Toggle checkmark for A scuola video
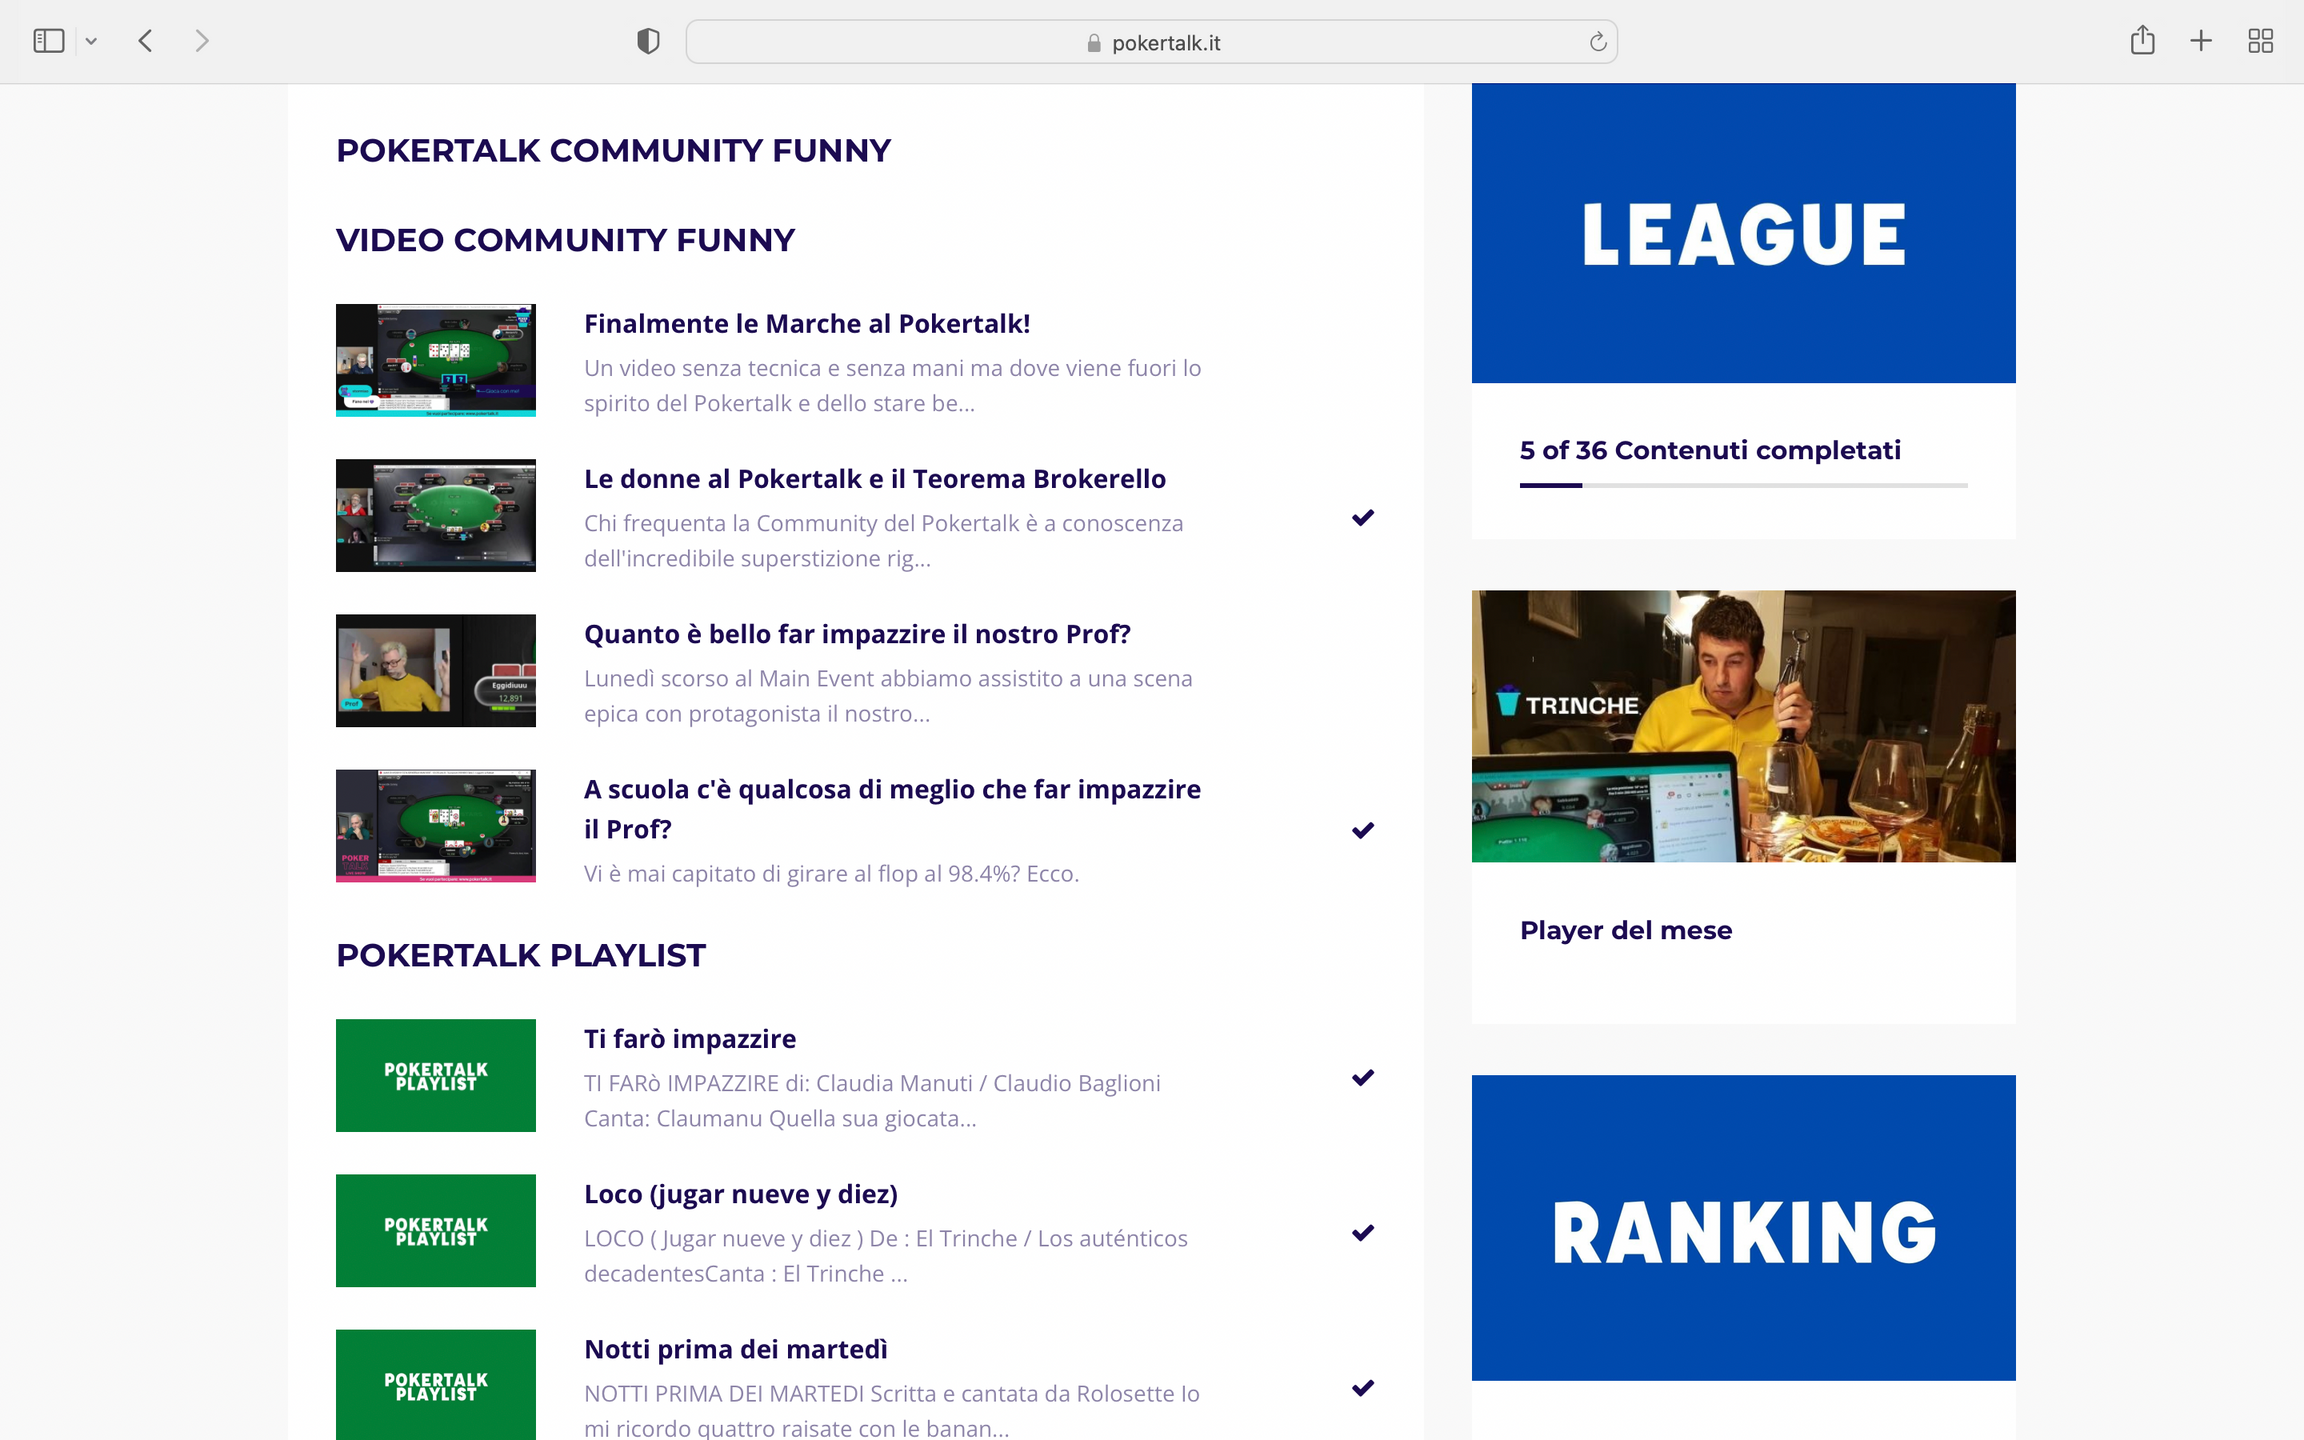2304x1440 pixels. coord(1362,830)
